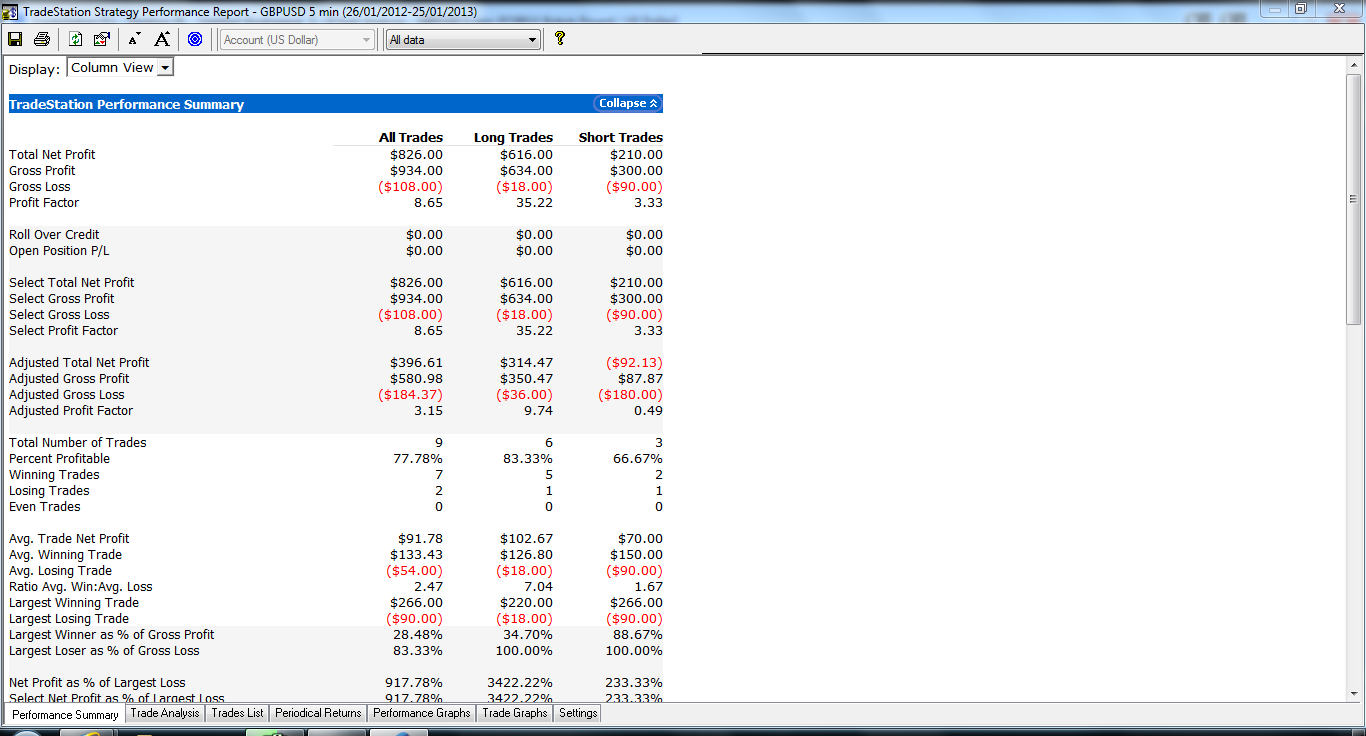Click the Adjusted Gross Loss label
1366x736 pixels.
pos(67,395)
